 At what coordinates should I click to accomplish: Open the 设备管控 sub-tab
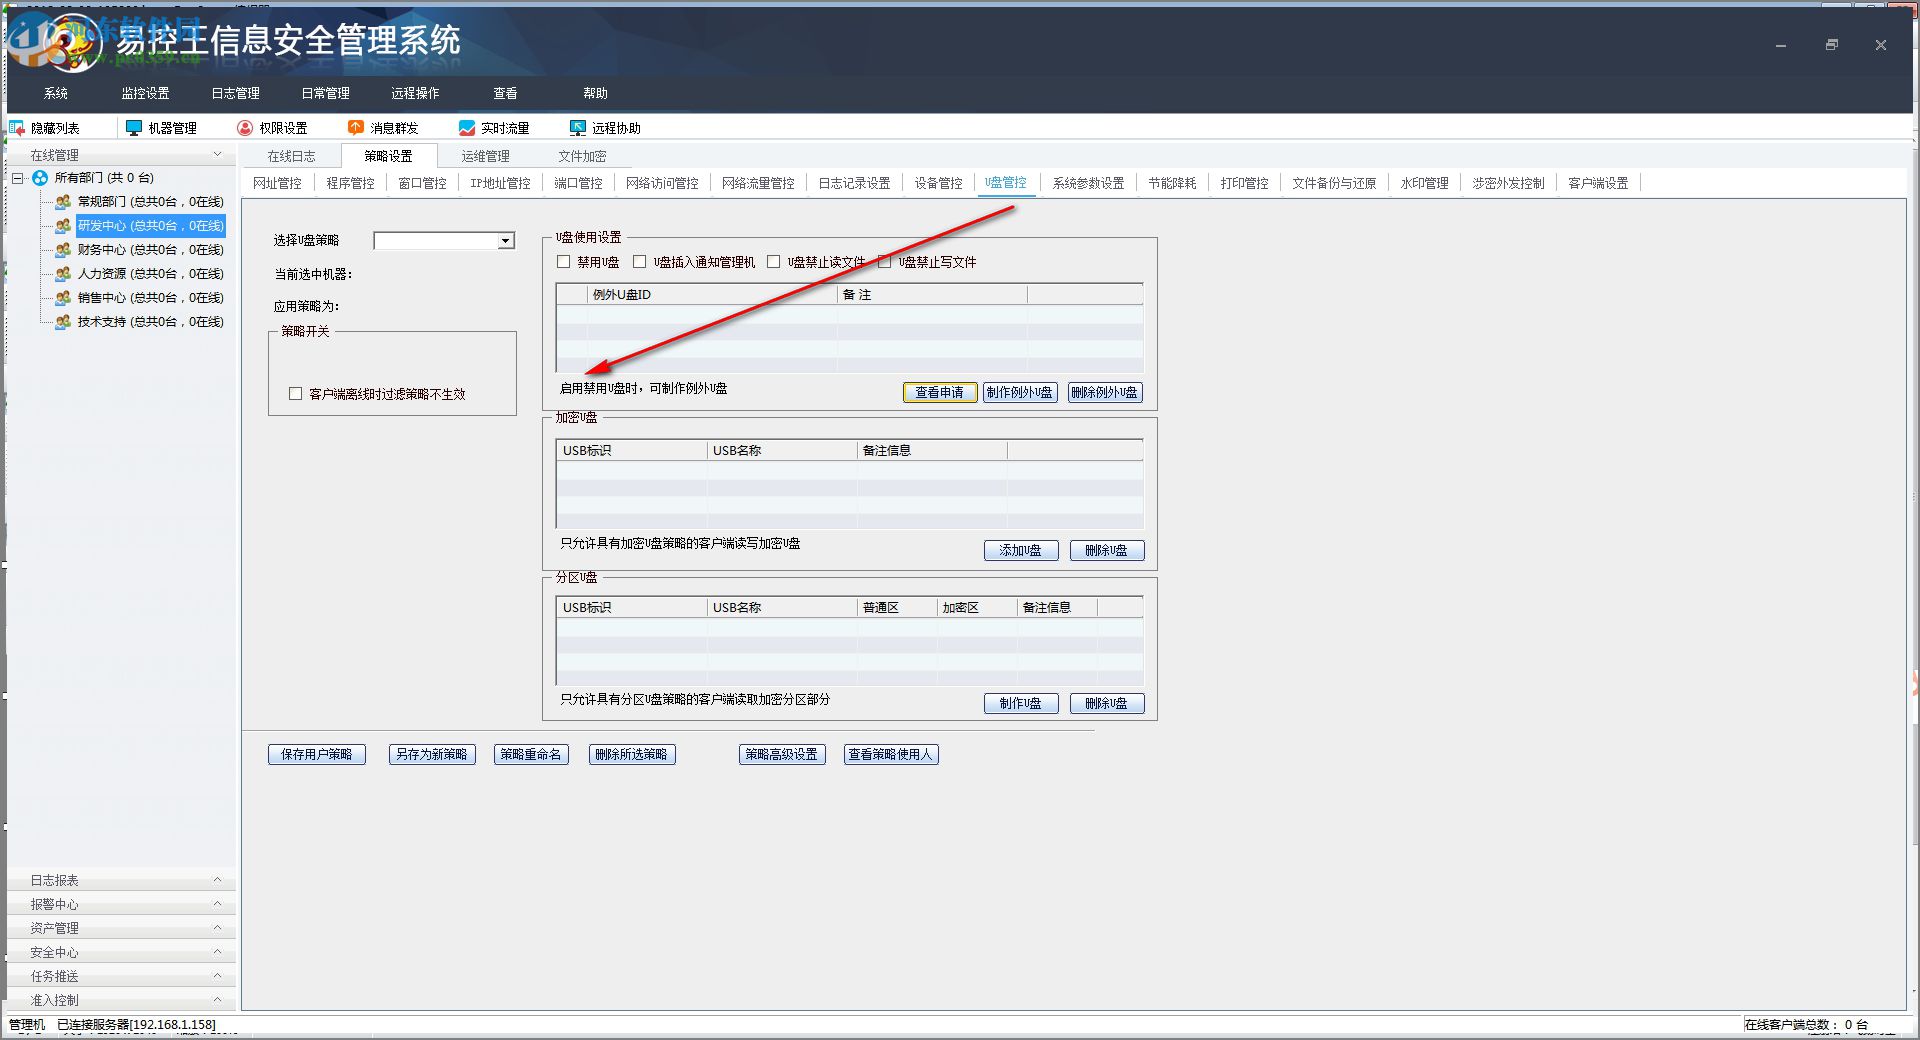tap(938, 183)
